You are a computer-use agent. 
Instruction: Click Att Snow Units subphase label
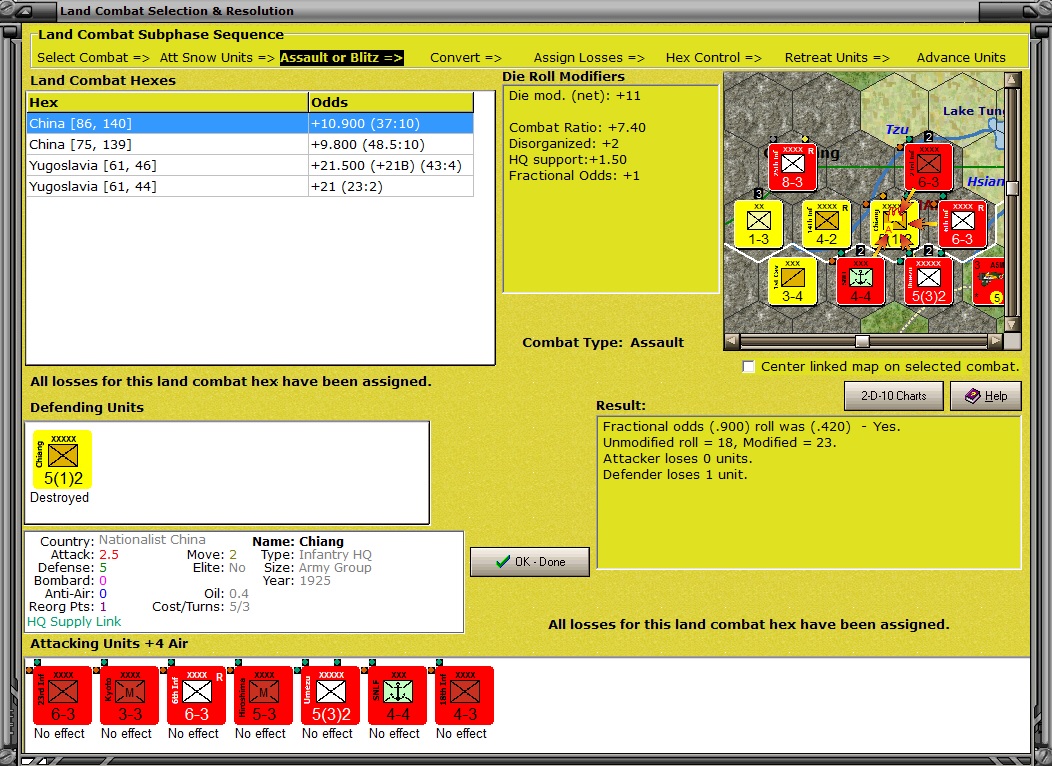(x=217, y=58)
